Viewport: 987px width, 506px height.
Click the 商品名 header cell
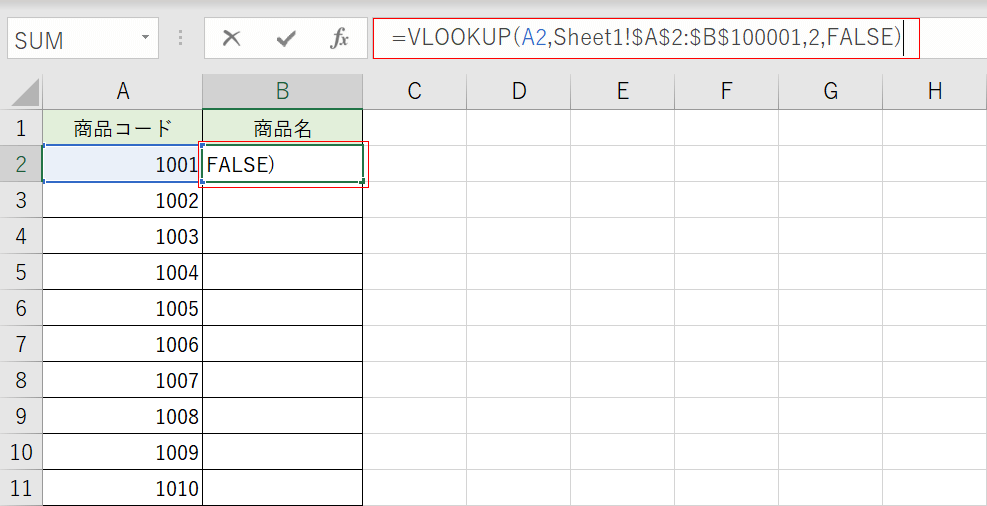tap(283, 128)
